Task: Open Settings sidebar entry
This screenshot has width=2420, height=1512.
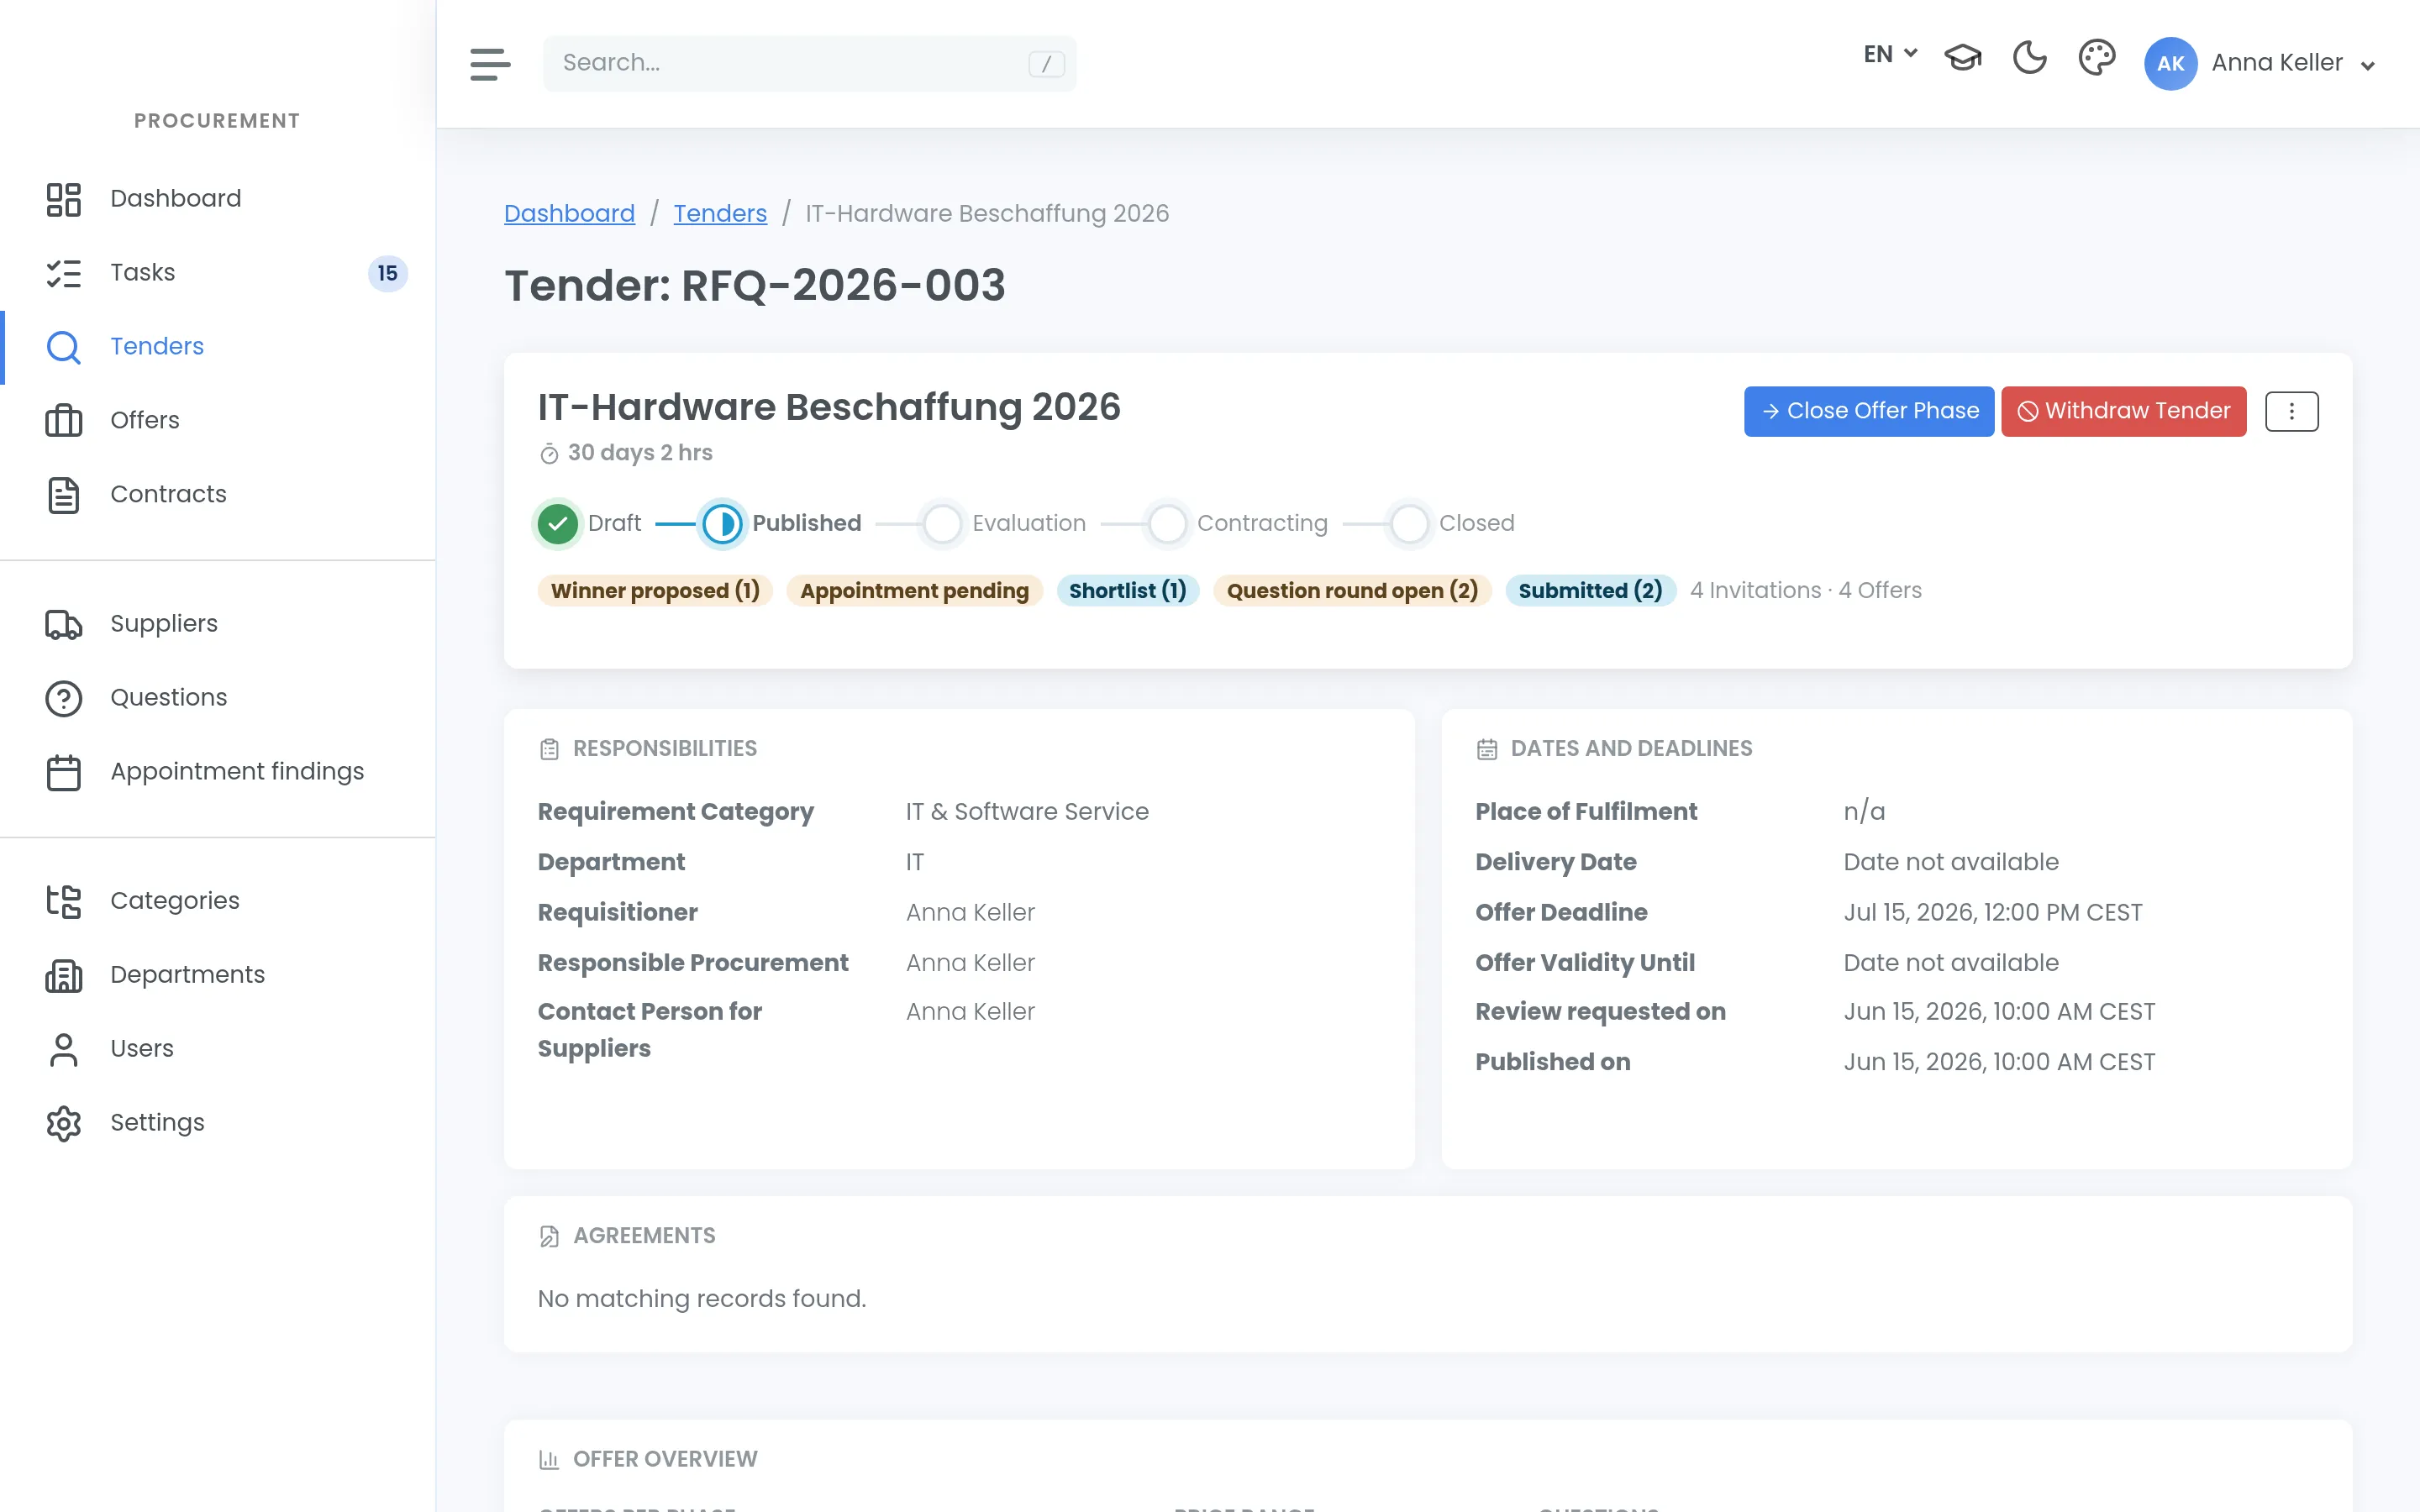Action: tap(218, 1122)
